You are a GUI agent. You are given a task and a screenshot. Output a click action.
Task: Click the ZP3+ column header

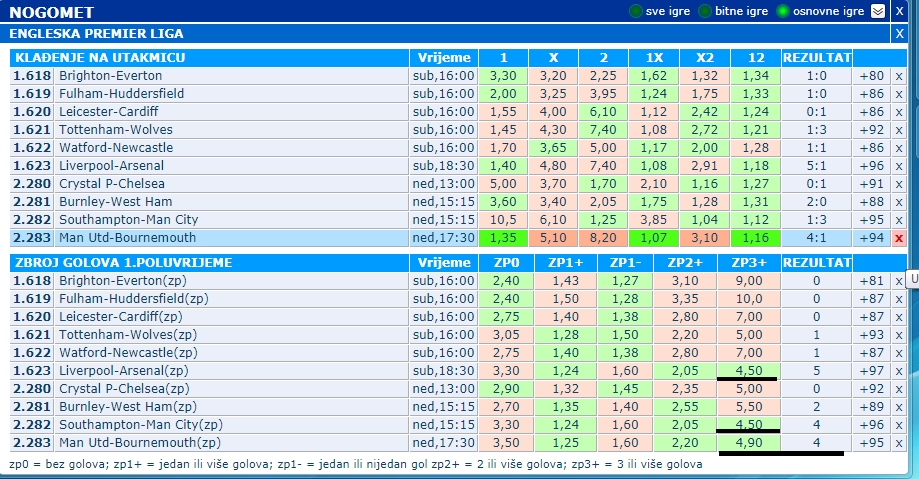(x=748, y=263)
